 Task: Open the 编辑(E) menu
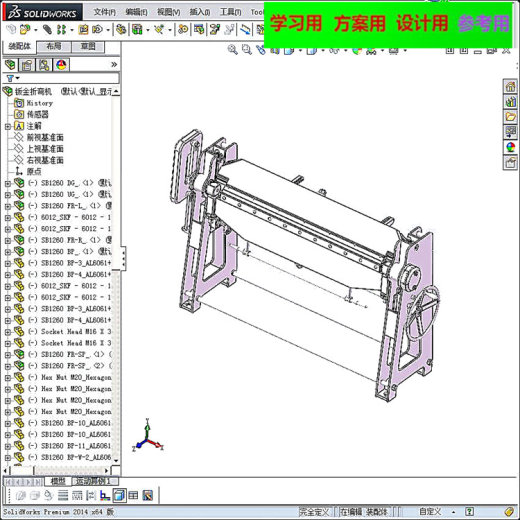coord(136,12)
